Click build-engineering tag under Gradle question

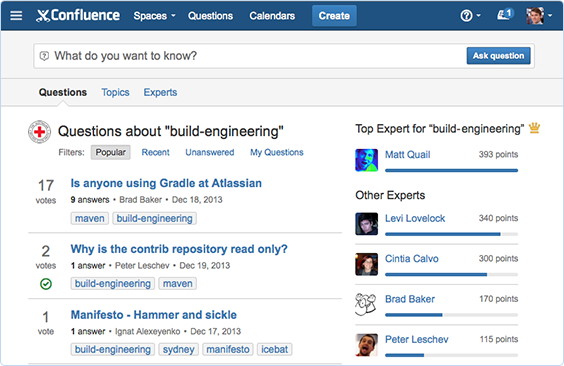[x=154, y=218]
